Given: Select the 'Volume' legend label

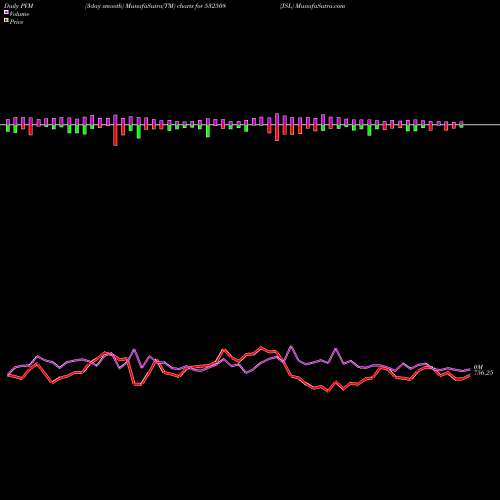Looking at the screenshot, I should [19, 14].
